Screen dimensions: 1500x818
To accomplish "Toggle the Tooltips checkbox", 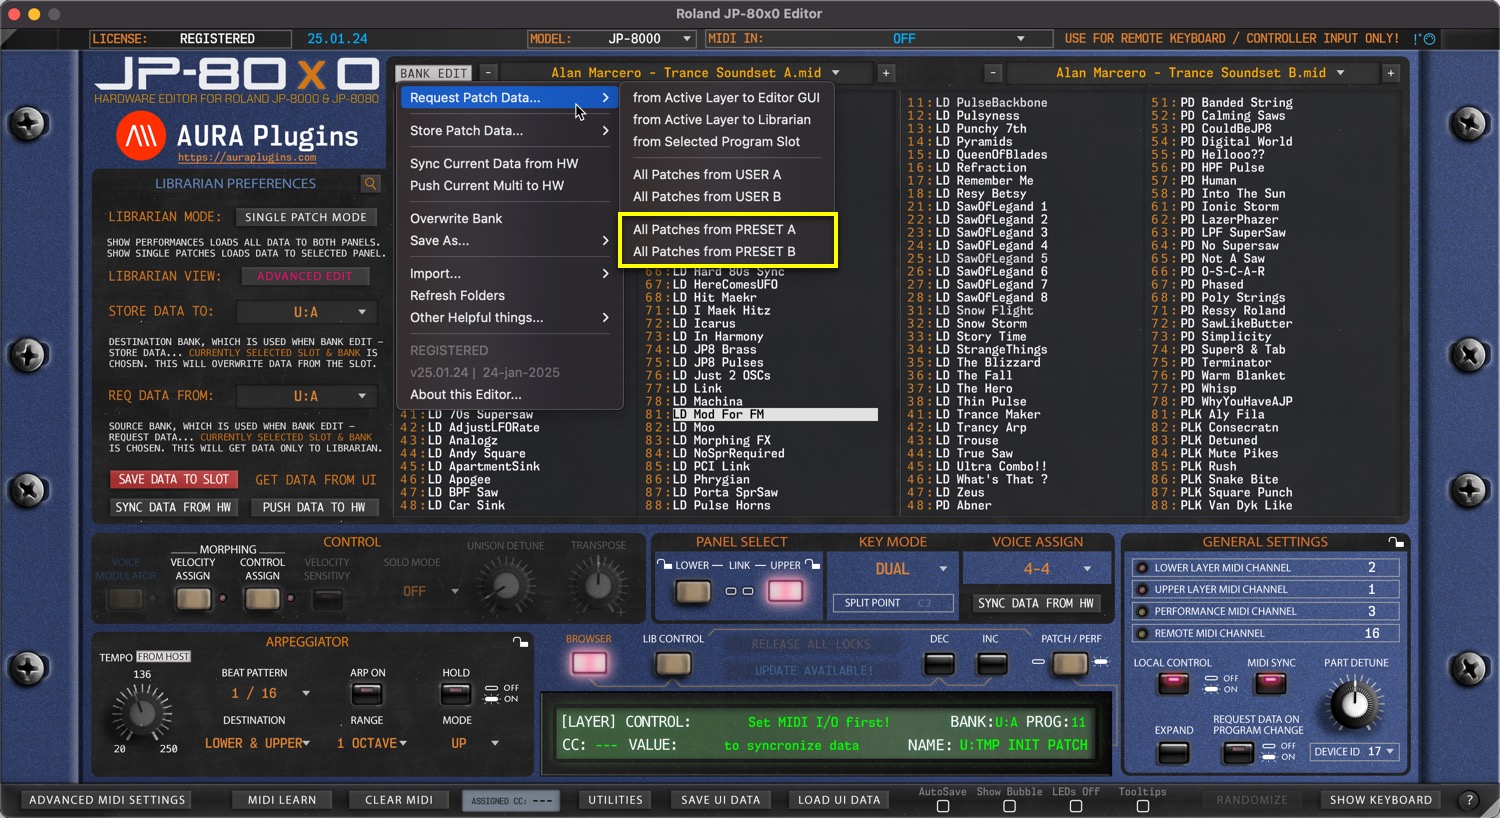I will click(x=1142, y=806).
